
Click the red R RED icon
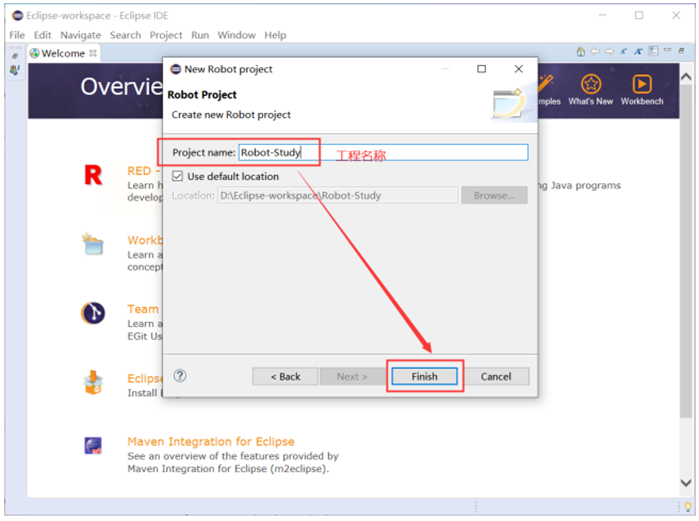click(93, 175)
